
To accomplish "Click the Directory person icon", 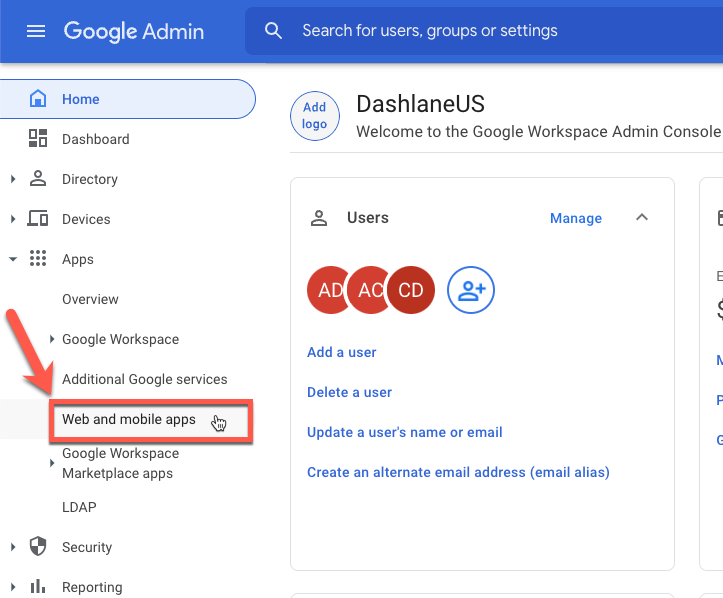I will (x=38, y=178).
